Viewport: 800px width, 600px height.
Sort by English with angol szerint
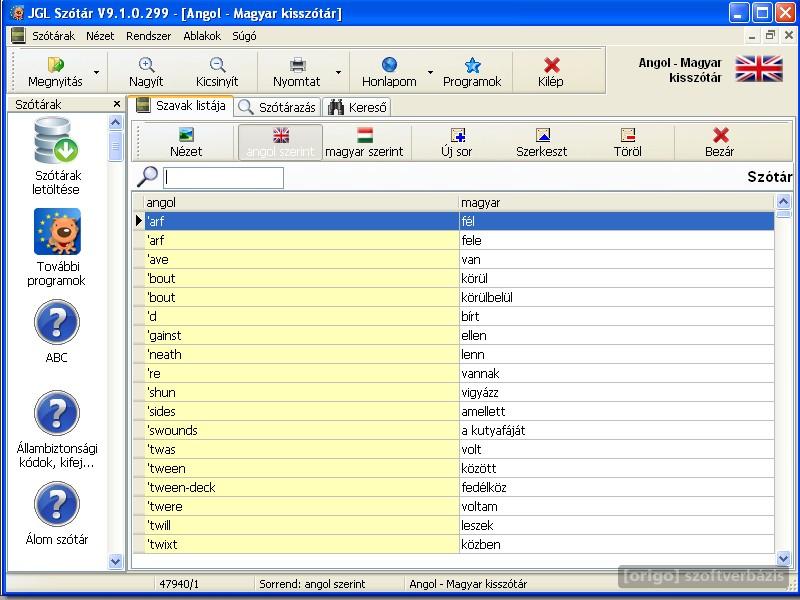280,142
